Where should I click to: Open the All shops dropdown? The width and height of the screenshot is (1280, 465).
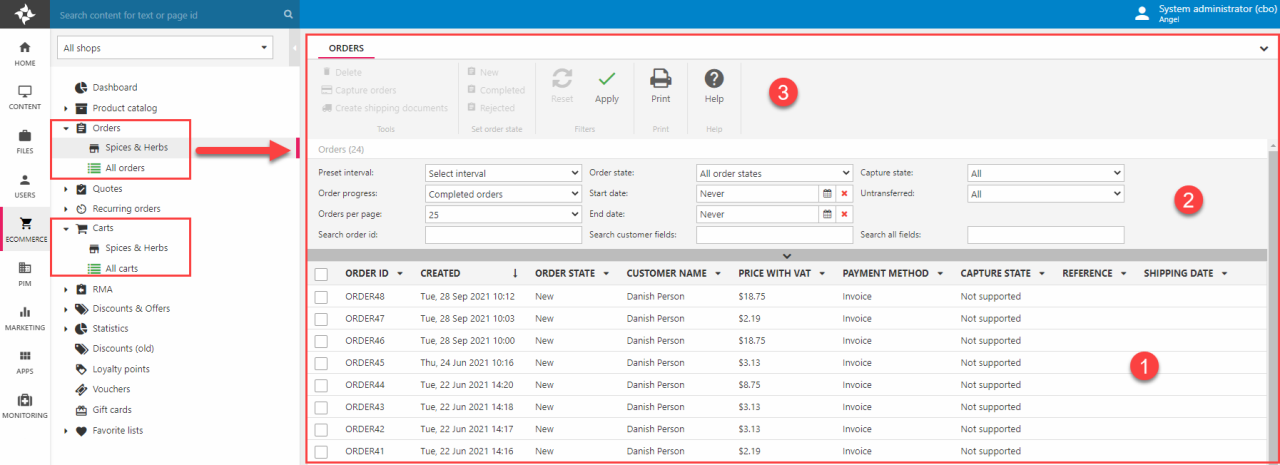[x=165, y=48]
